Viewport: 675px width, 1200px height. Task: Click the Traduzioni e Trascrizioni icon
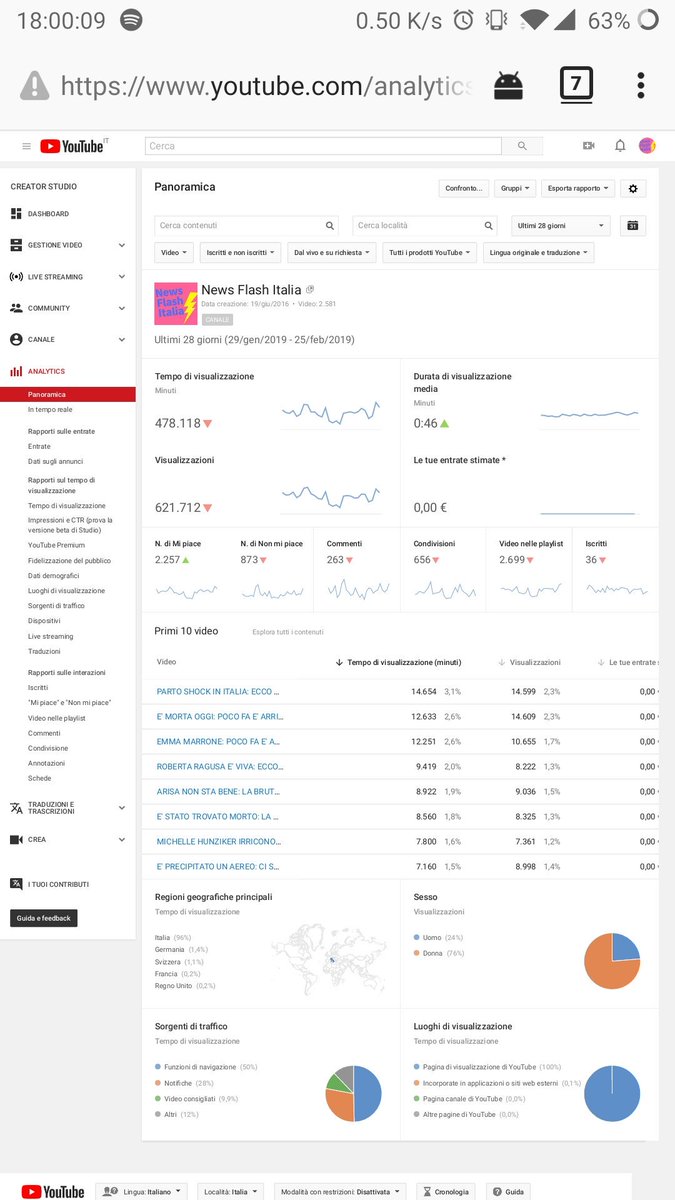pyautogui.click(x=16, y=808)
